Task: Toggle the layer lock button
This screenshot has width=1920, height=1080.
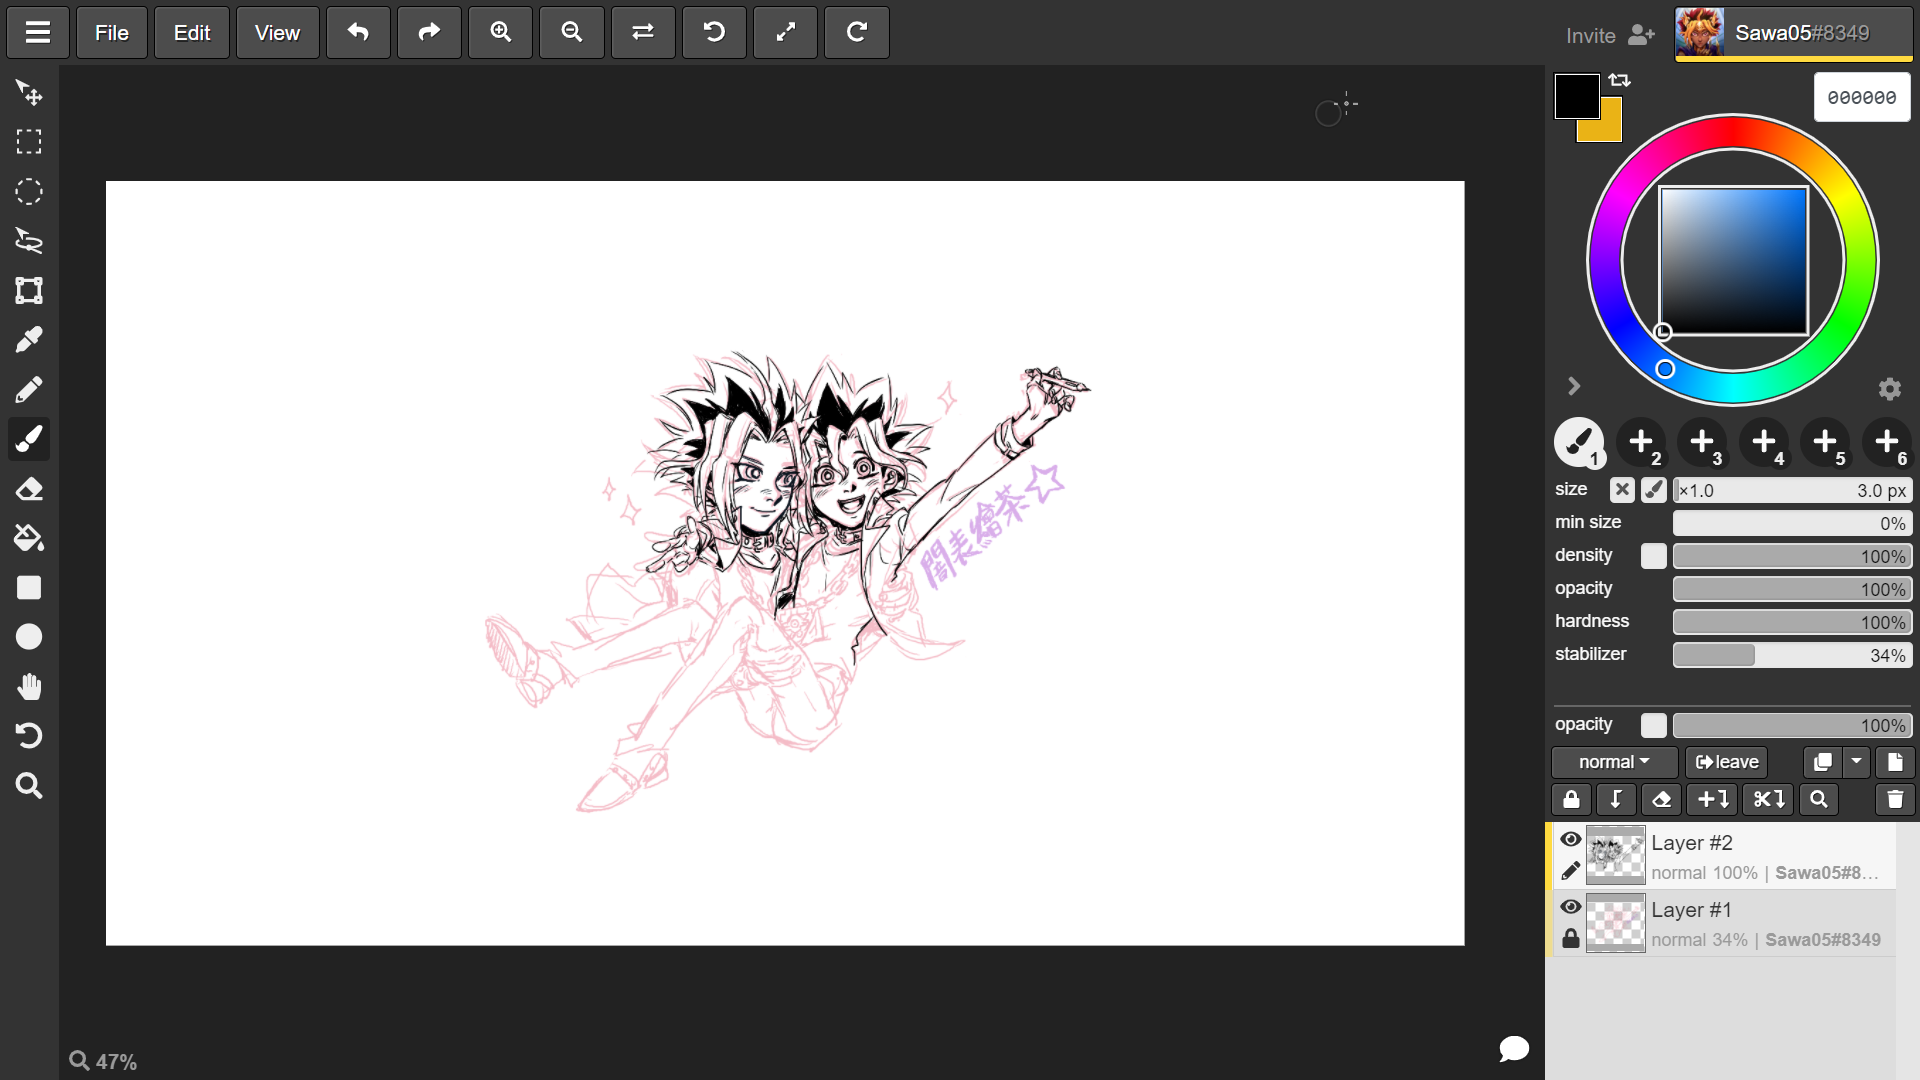Action: point(1571,799)
